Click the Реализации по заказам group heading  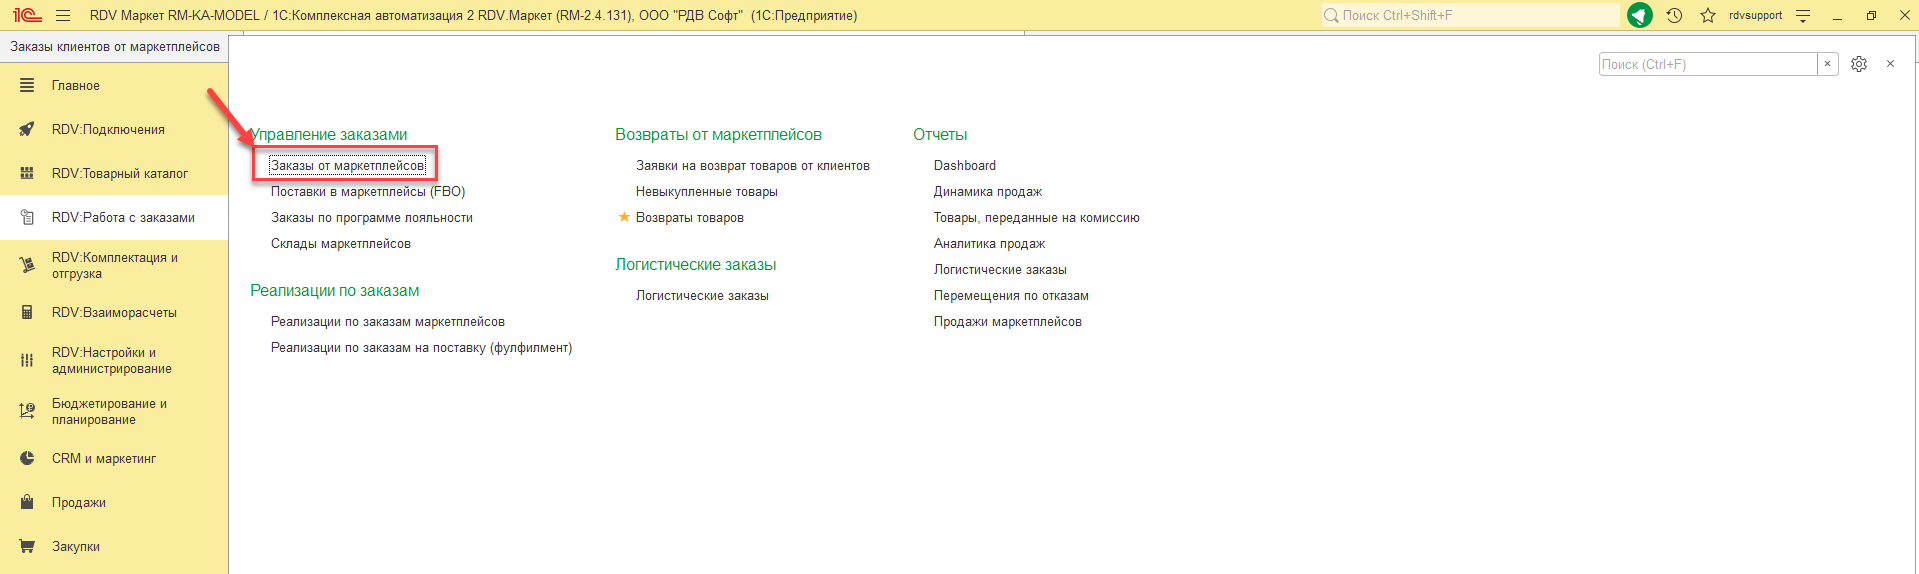click(335, 291)
